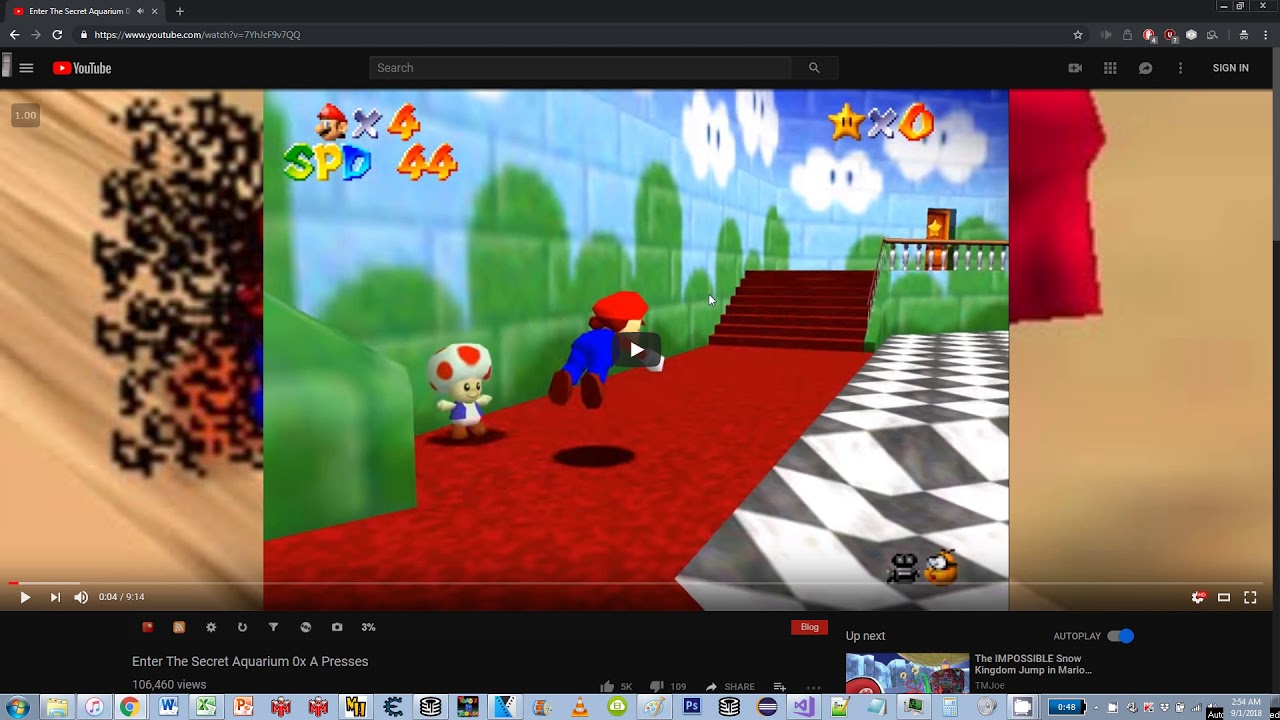Click the URL address bar

coord(570,34)
